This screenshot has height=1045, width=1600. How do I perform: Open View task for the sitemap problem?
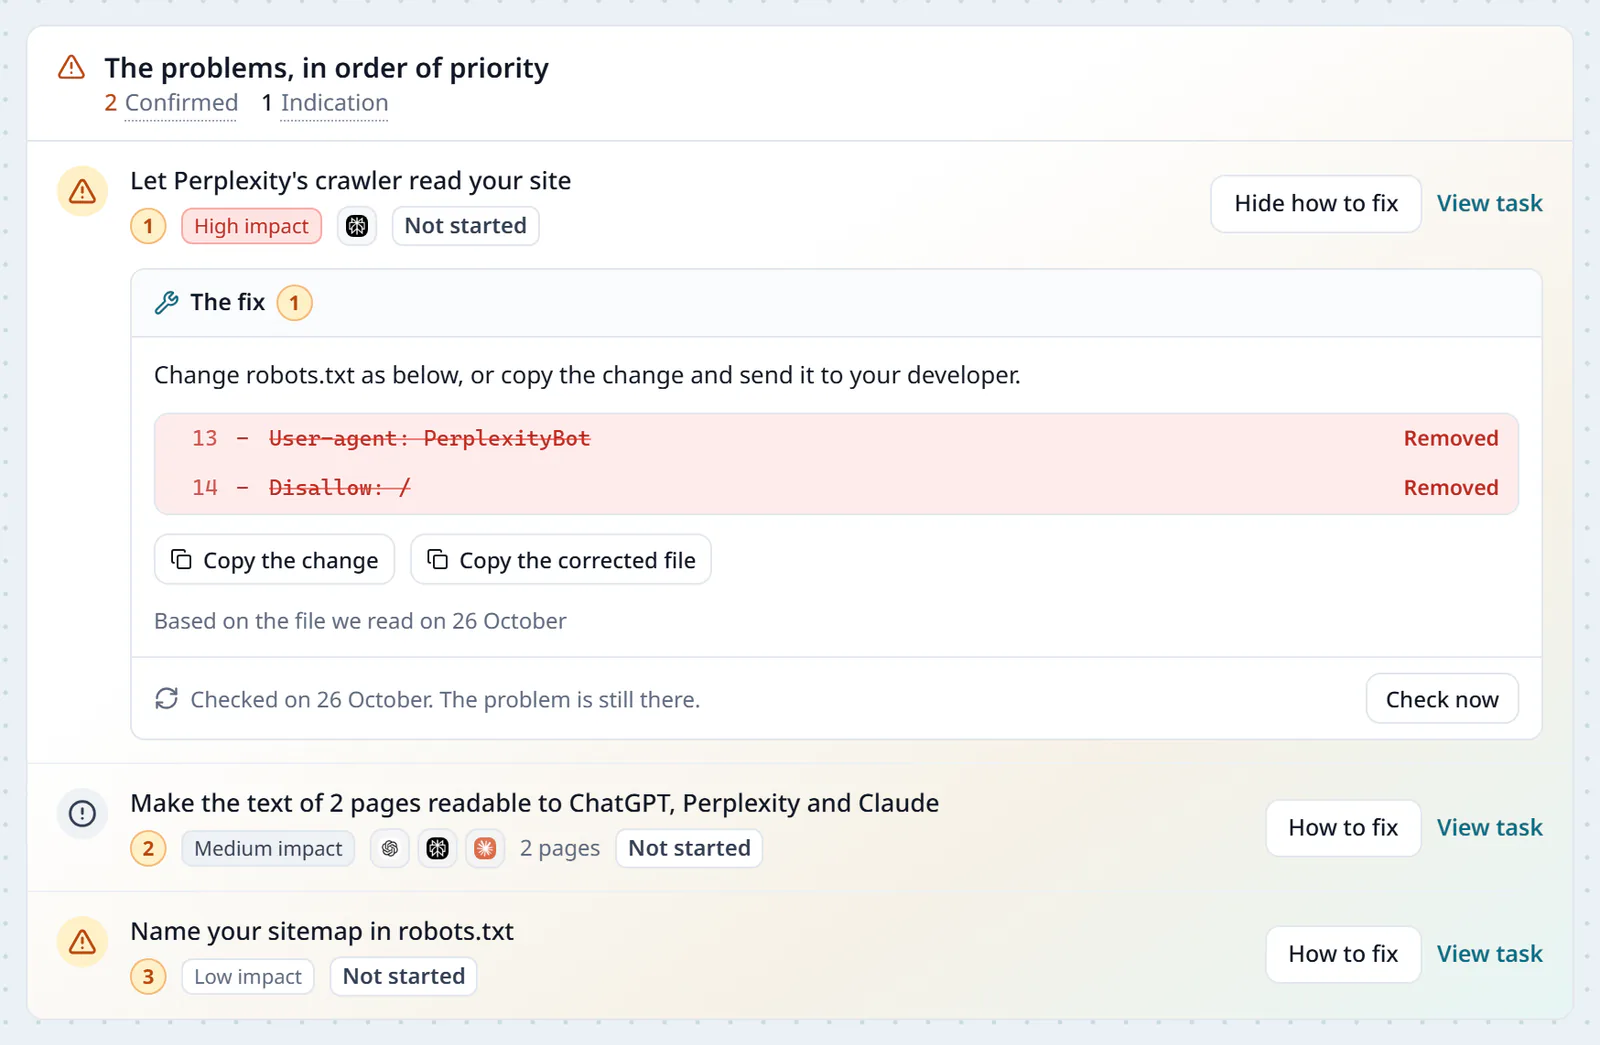coord(1489,954)
